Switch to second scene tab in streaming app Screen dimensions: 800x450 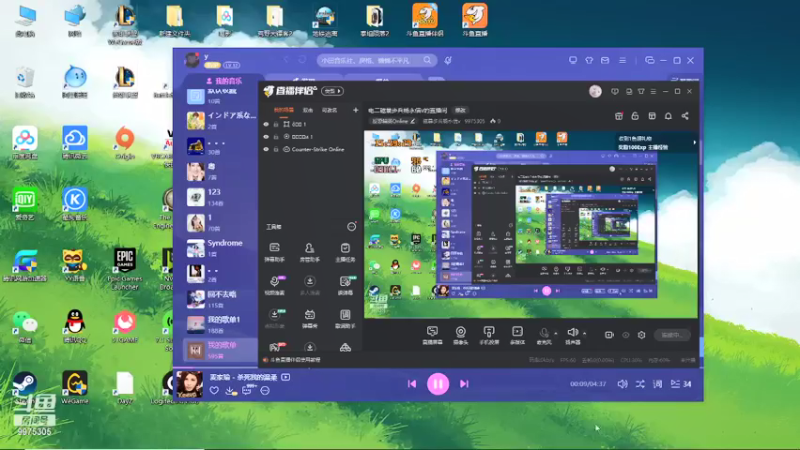coord(308,110)
